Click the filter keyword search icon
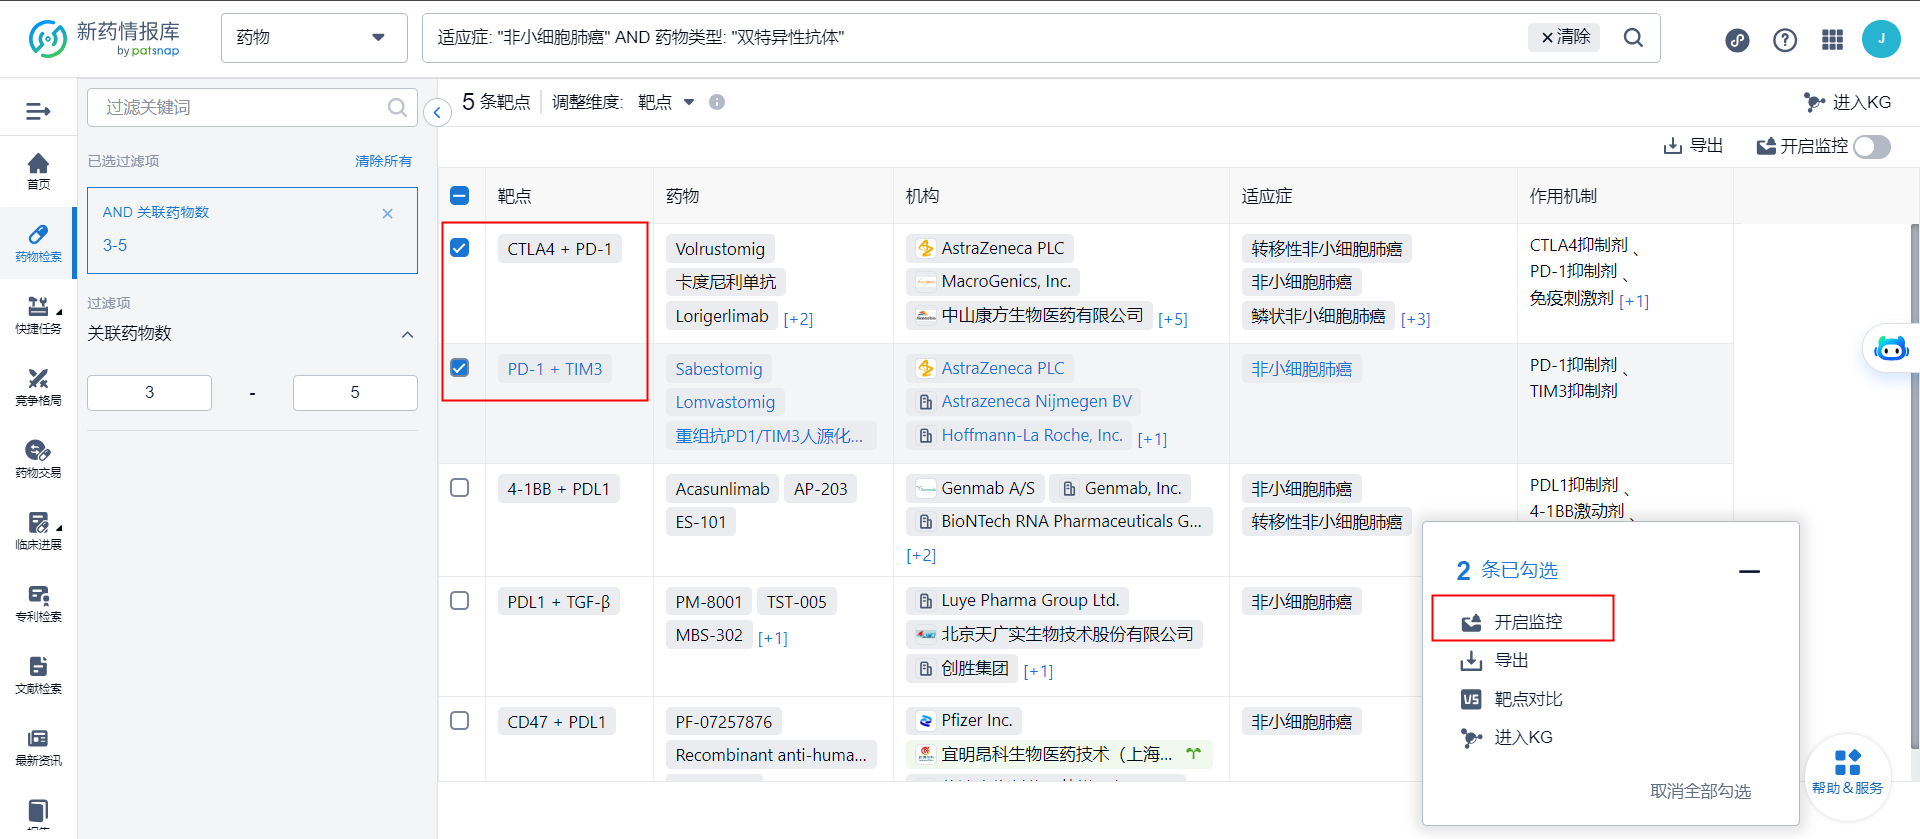 pyautogui.click(x=397, y=107)
